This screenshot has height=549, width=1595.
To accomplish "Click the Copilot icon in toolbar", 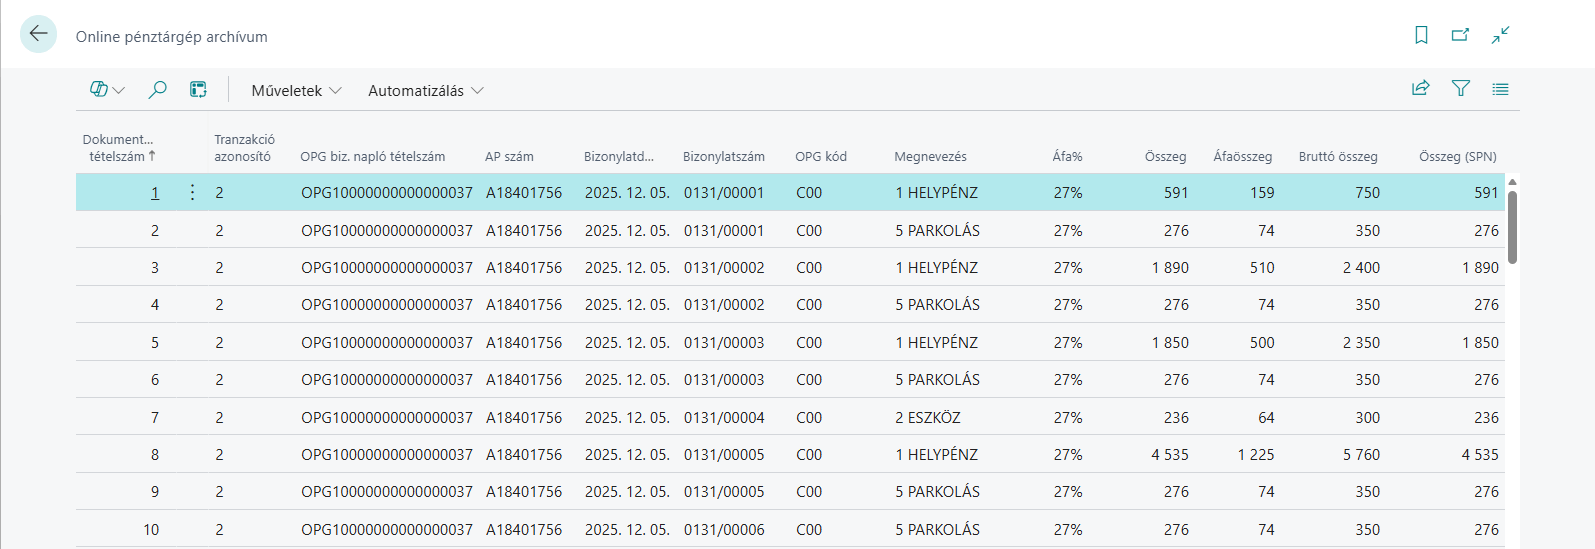I will tap(98, 90).
